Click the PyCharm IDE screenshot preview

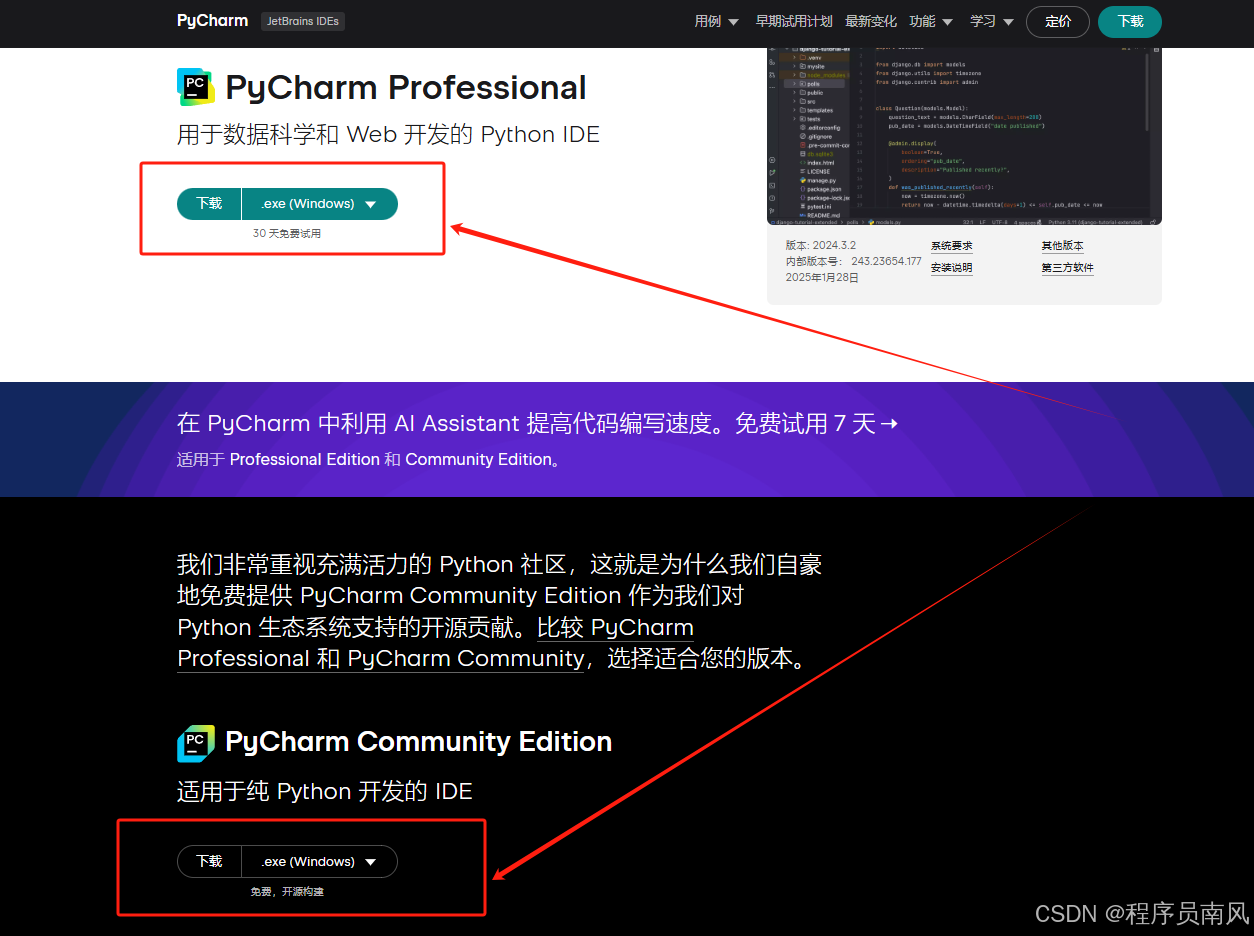pyautogui.click(x=964, y=135)
